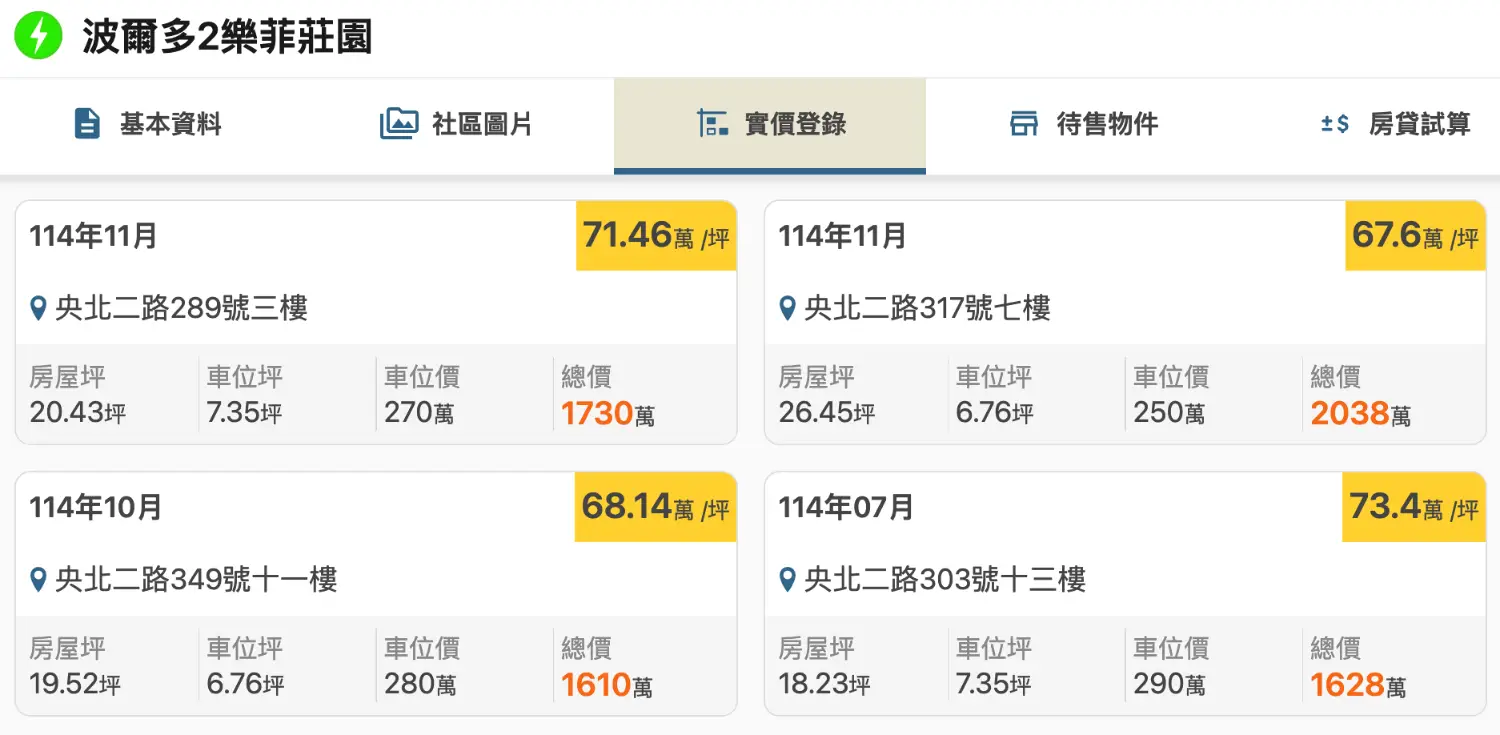Viewport: 1500px width, 735px height.
Task: Click map pin for 央北二路289號三樓
Action: coord(39,308)
